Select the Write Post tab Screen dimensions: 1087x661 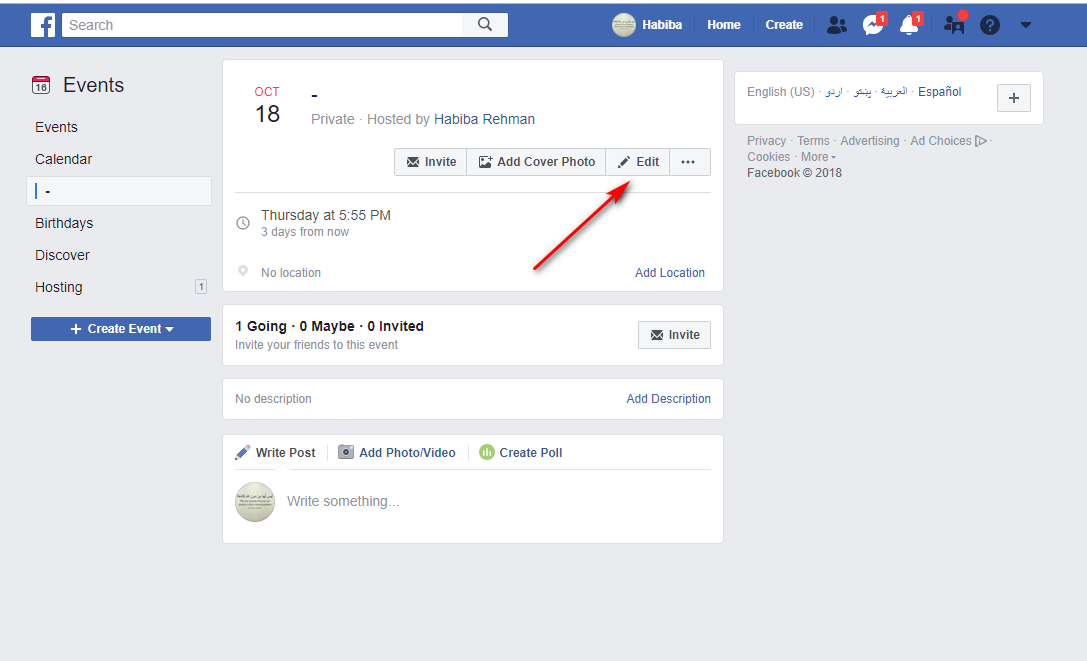click(275, 452)
